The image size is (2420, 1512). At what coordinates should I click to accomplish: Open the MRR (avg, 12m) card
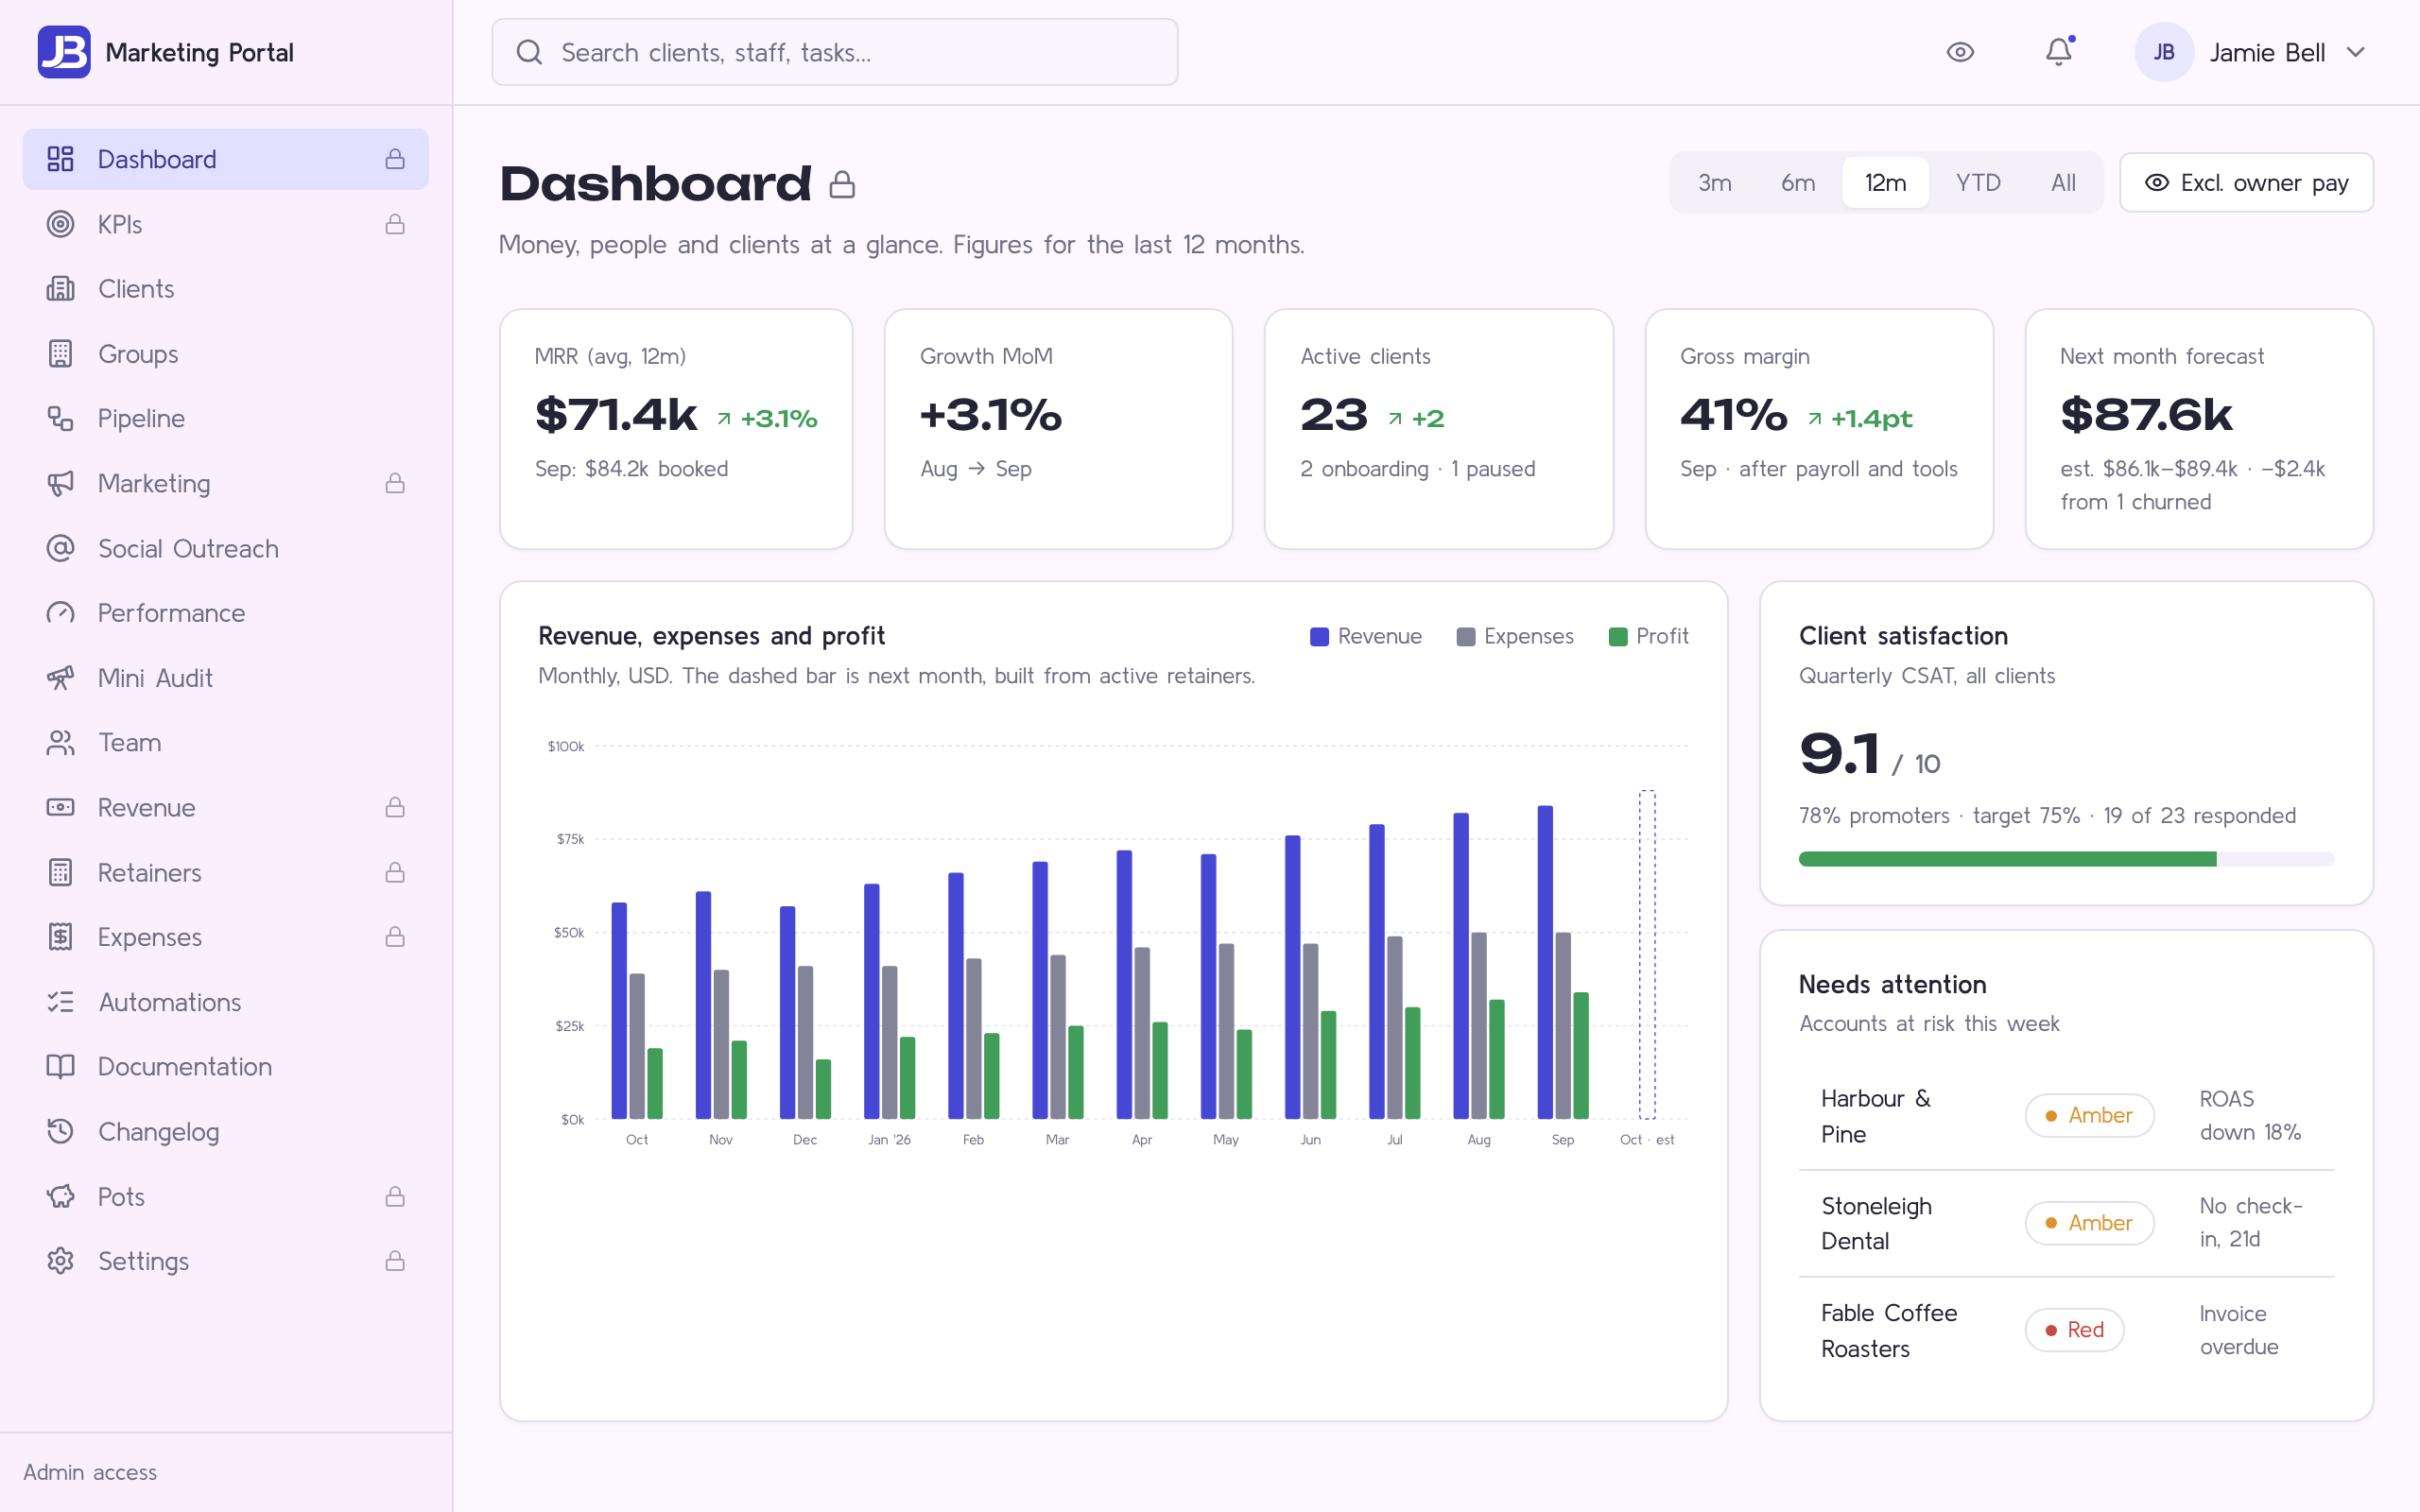tap(676, 429)
